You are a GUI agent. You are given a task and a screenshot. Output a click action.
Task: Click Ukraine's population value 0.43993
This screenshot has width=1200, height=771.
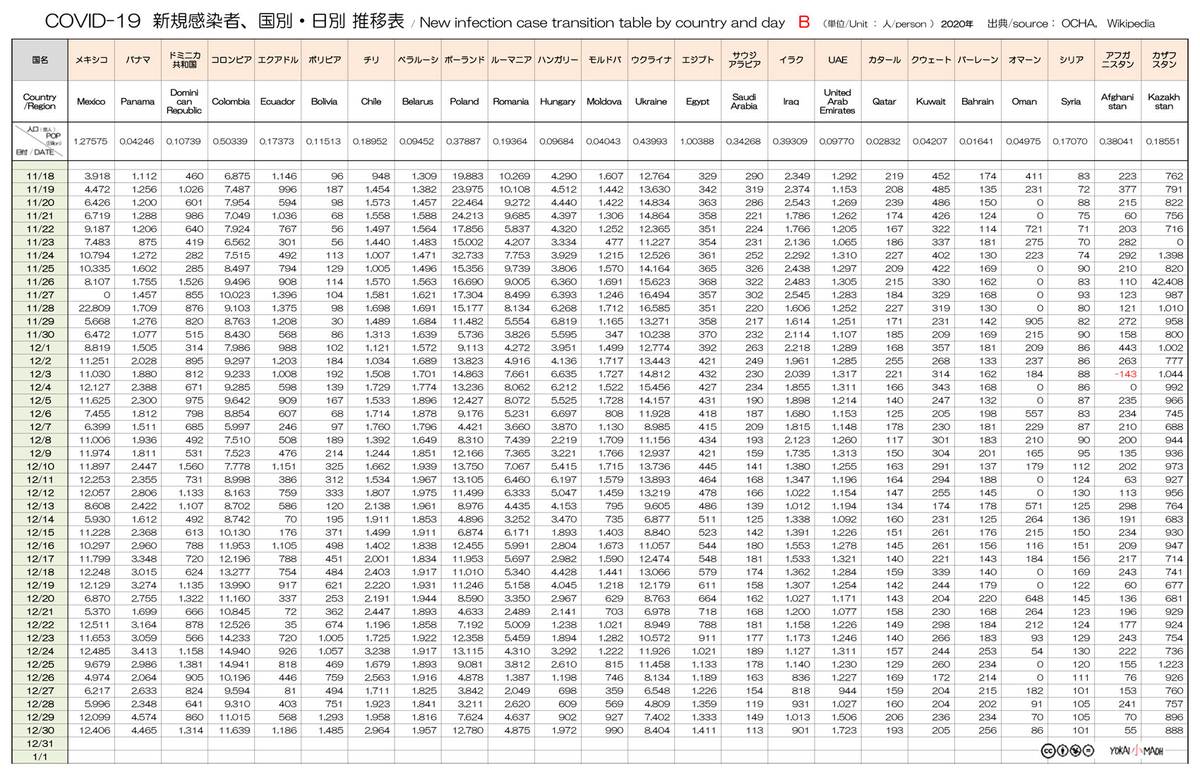click(652, 142)
